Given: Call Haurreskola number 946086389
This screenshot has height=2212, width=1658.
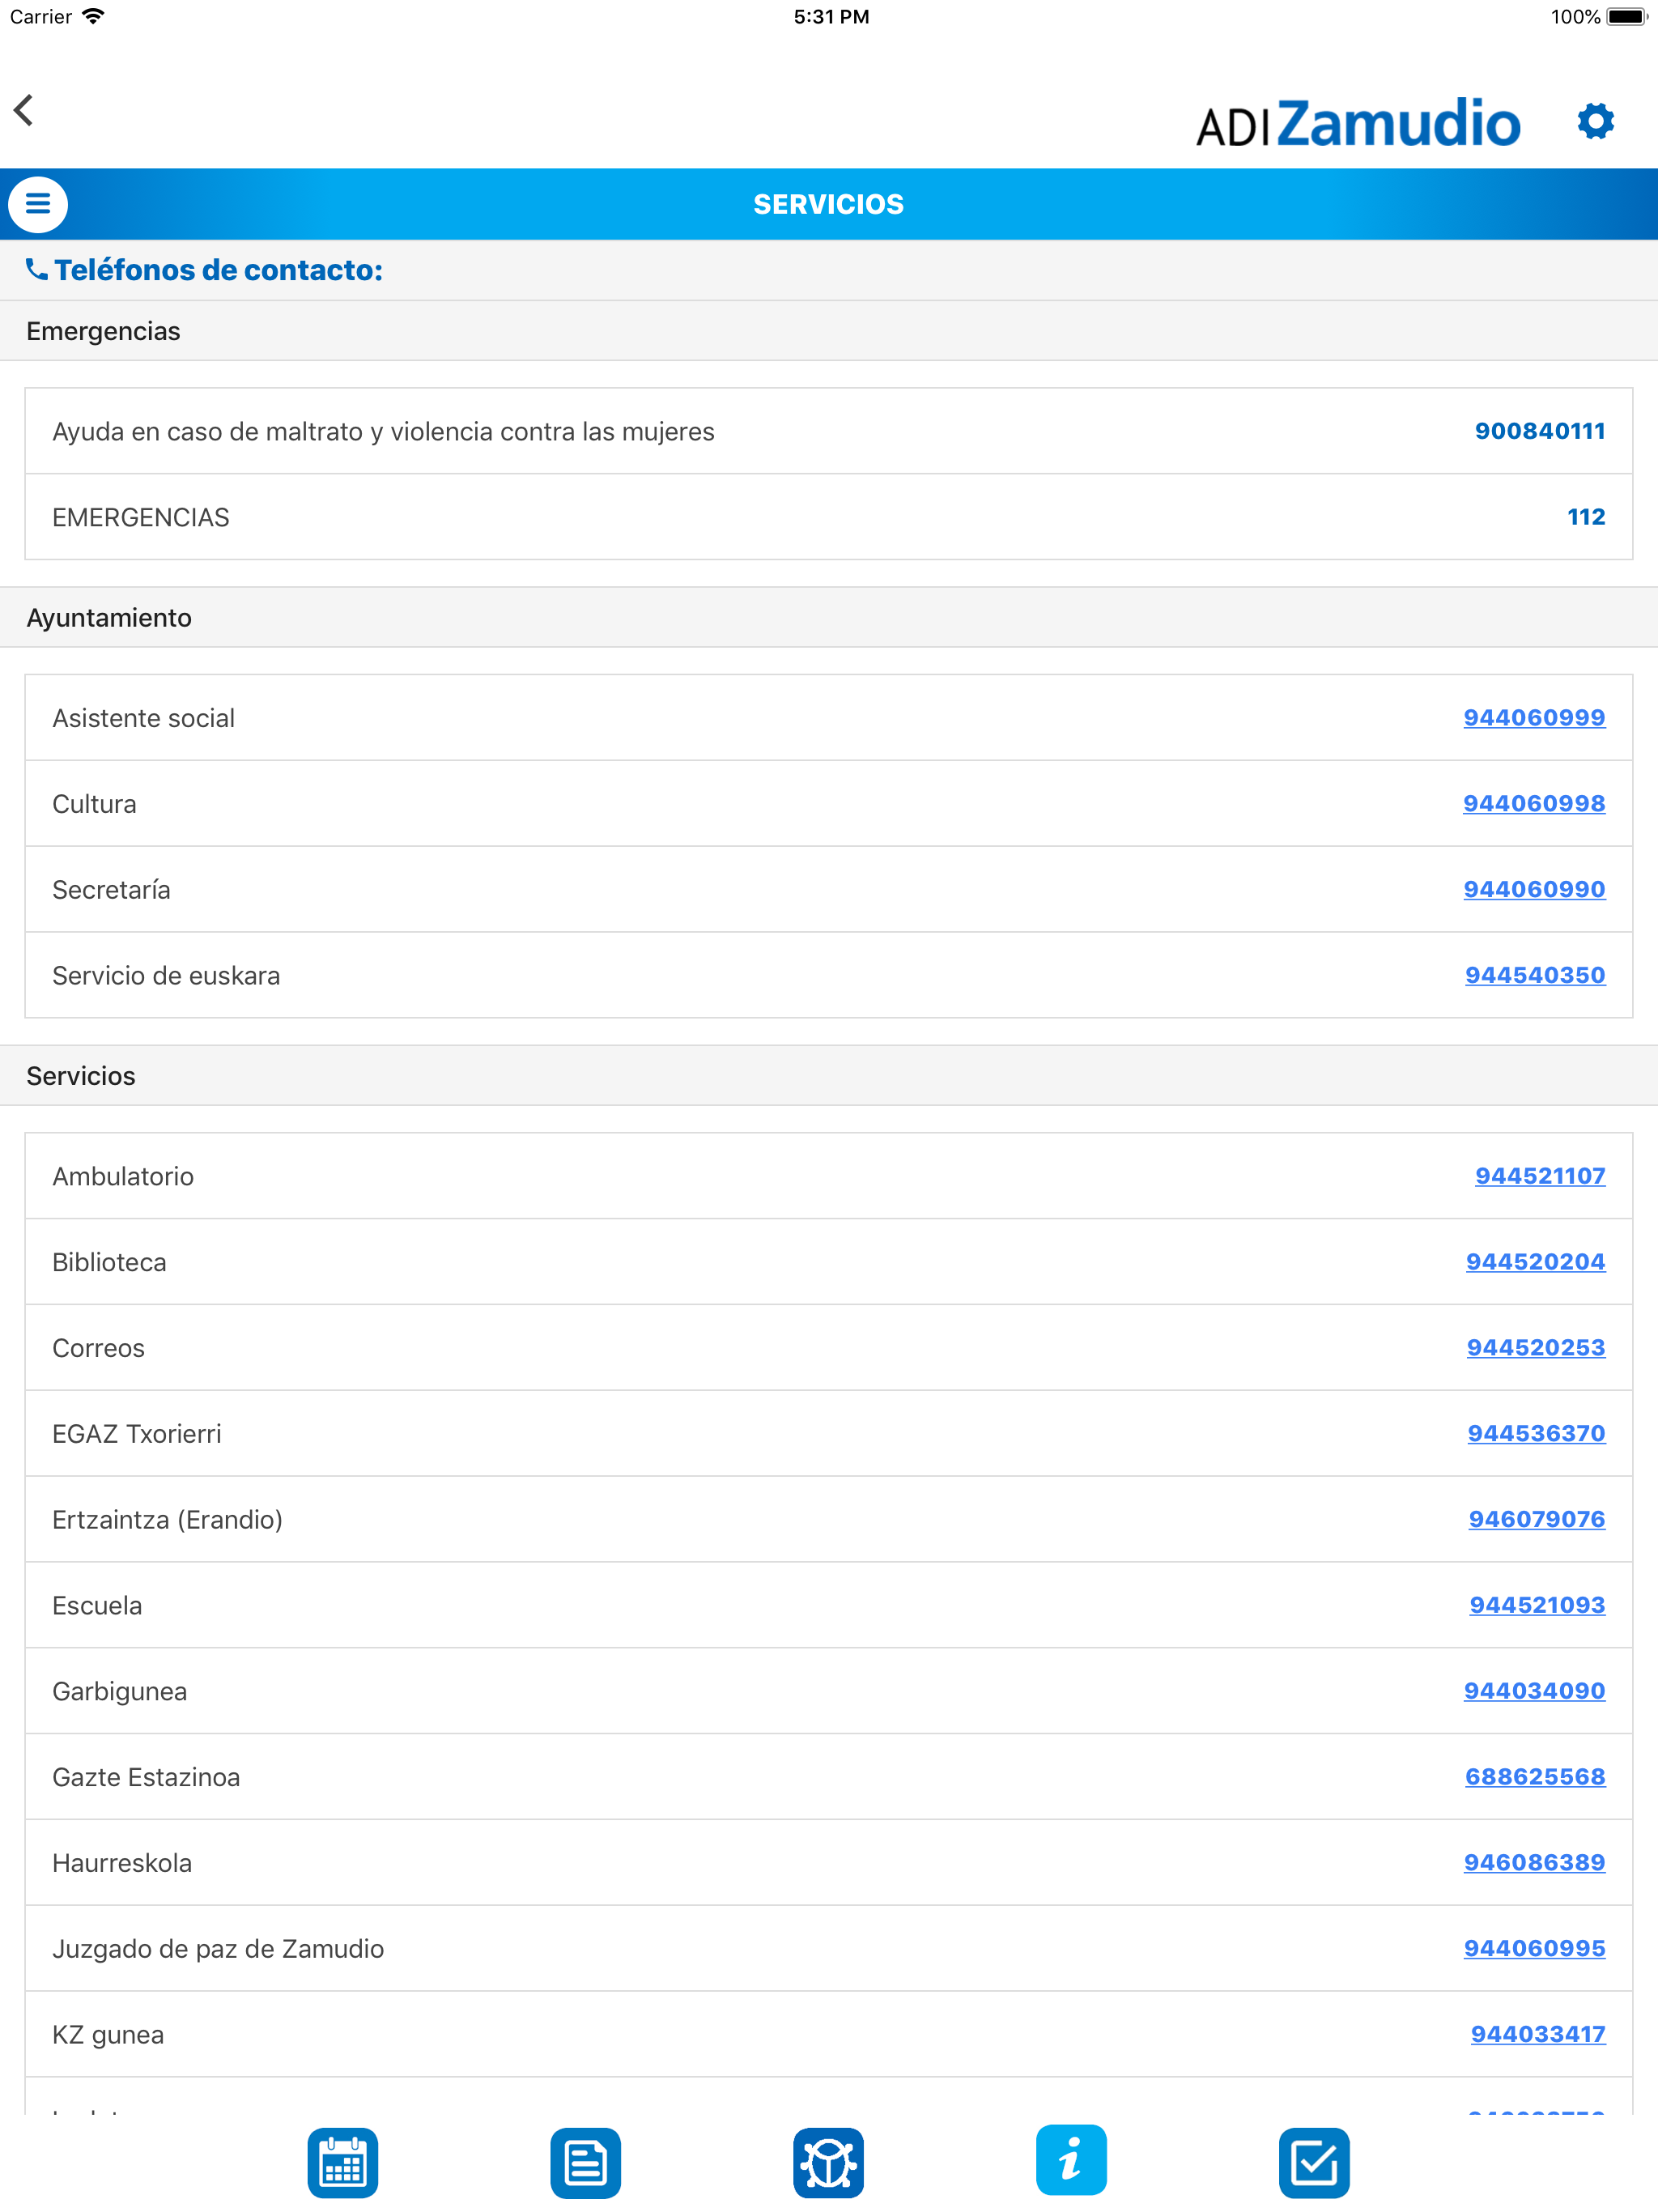Looking at the screenshot, I should point(1534,1864).
